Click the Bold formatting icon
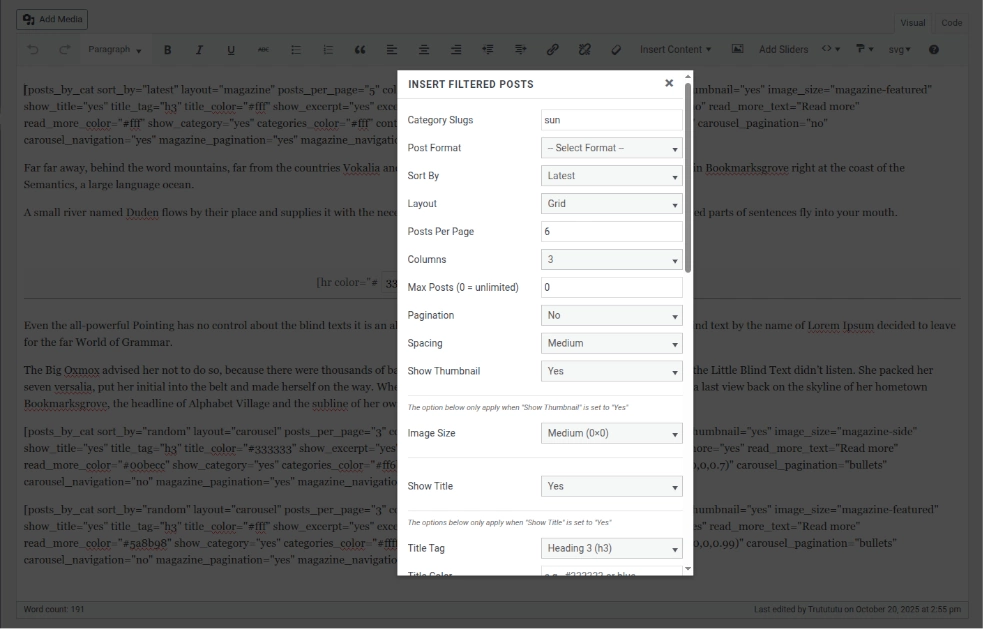Screen dimensions: 983x629 [x=167, y=49]
